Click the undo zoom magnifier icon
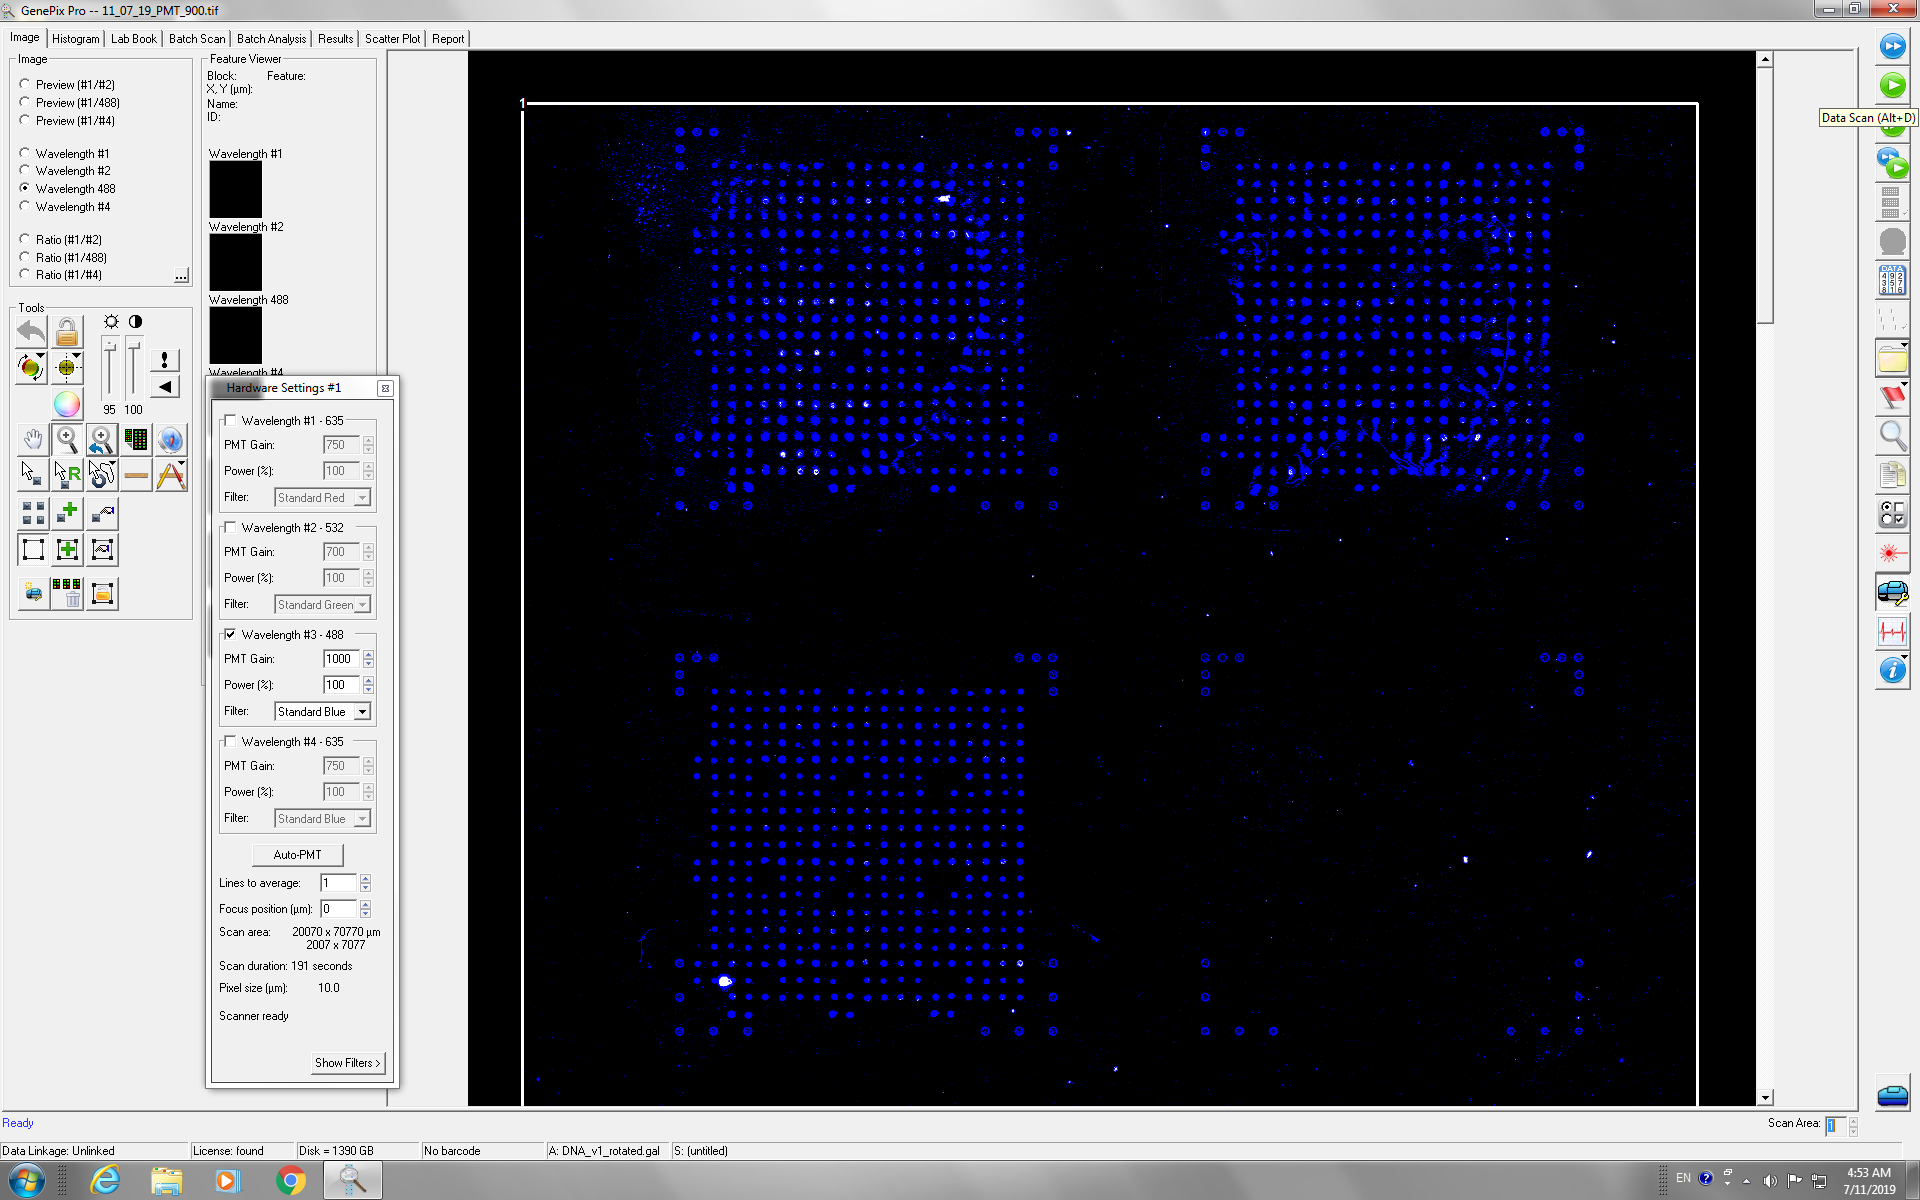 pyautogui.click(x=100, y=439)
